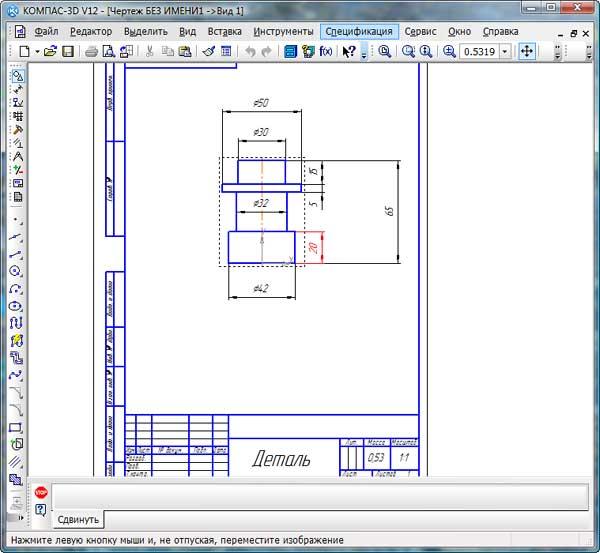Click the Cut scissors icon
Image resolution: width=600 pixels, height=553 pixels.
pos(150,51)
